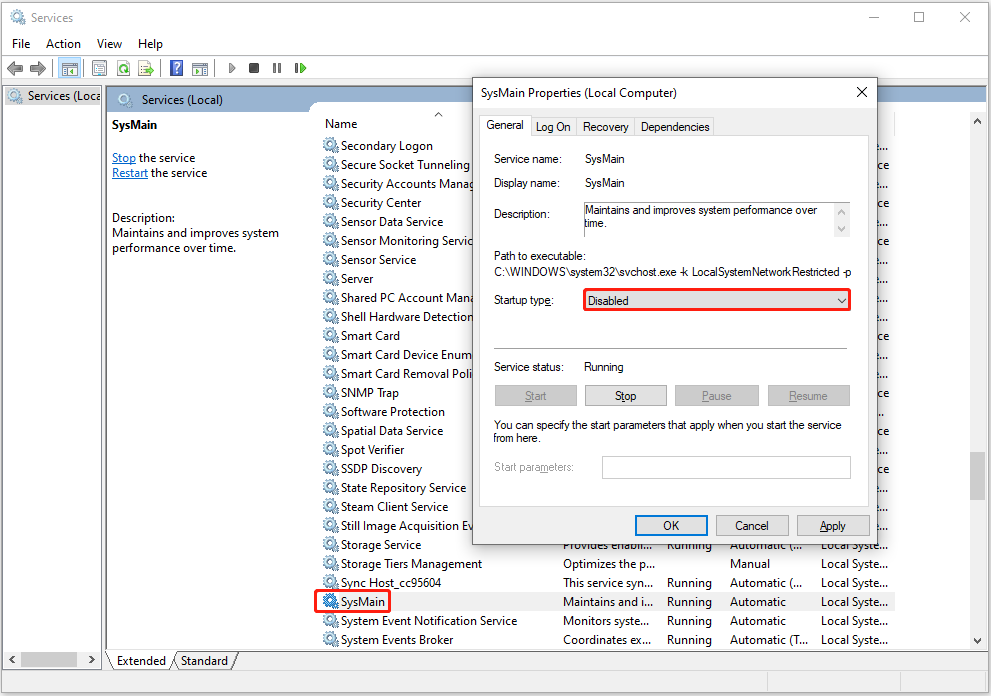The height and width of the screenshot is (696, 991).
Task: Select the General tab in properties
Action: coord(505,125)
